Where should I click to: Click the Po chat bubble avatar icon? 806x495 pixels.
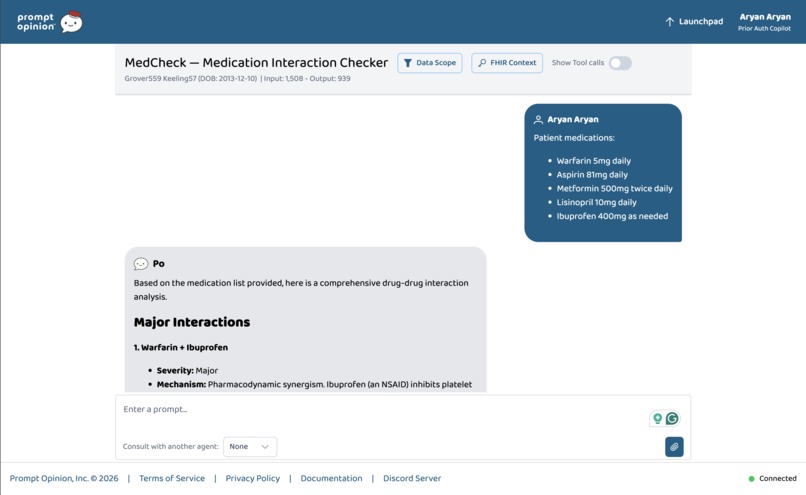click(x=141, y=264)
